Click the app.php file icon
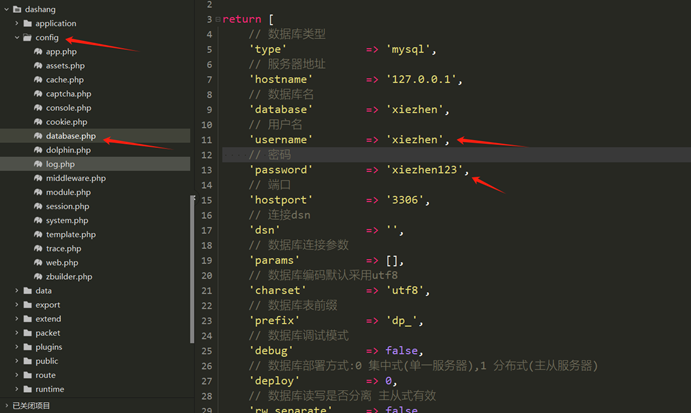 pos(38,52)
